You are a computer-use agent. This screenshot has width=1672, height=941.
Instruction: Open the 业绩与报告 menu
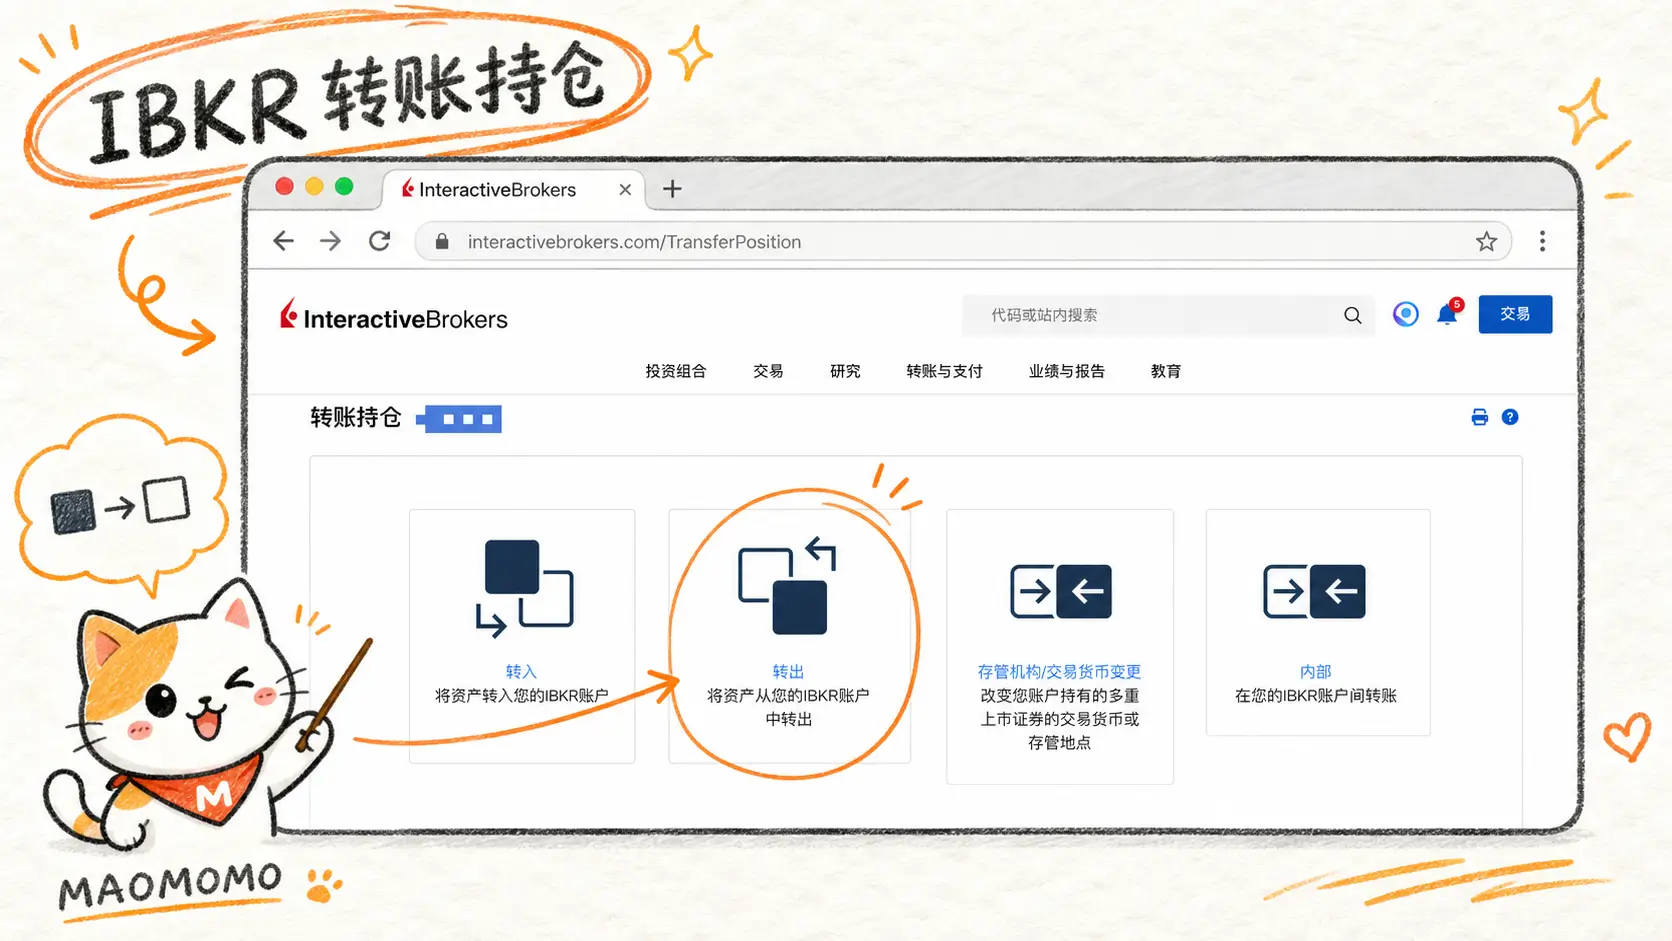coord(1066,371)
